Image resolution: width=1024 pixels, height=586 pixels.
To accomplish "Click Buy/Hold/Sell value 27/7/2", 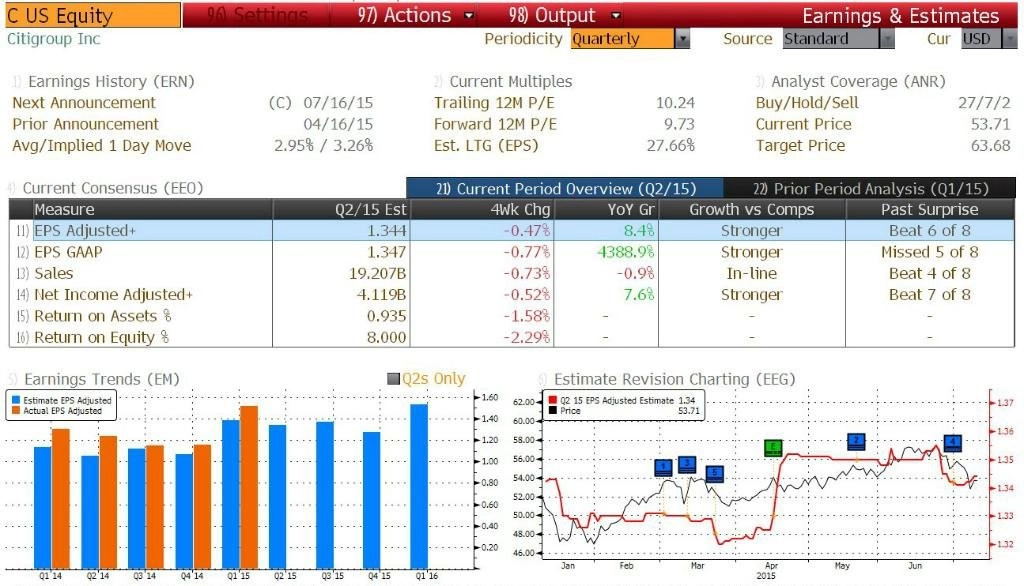I will pos(984,103).
